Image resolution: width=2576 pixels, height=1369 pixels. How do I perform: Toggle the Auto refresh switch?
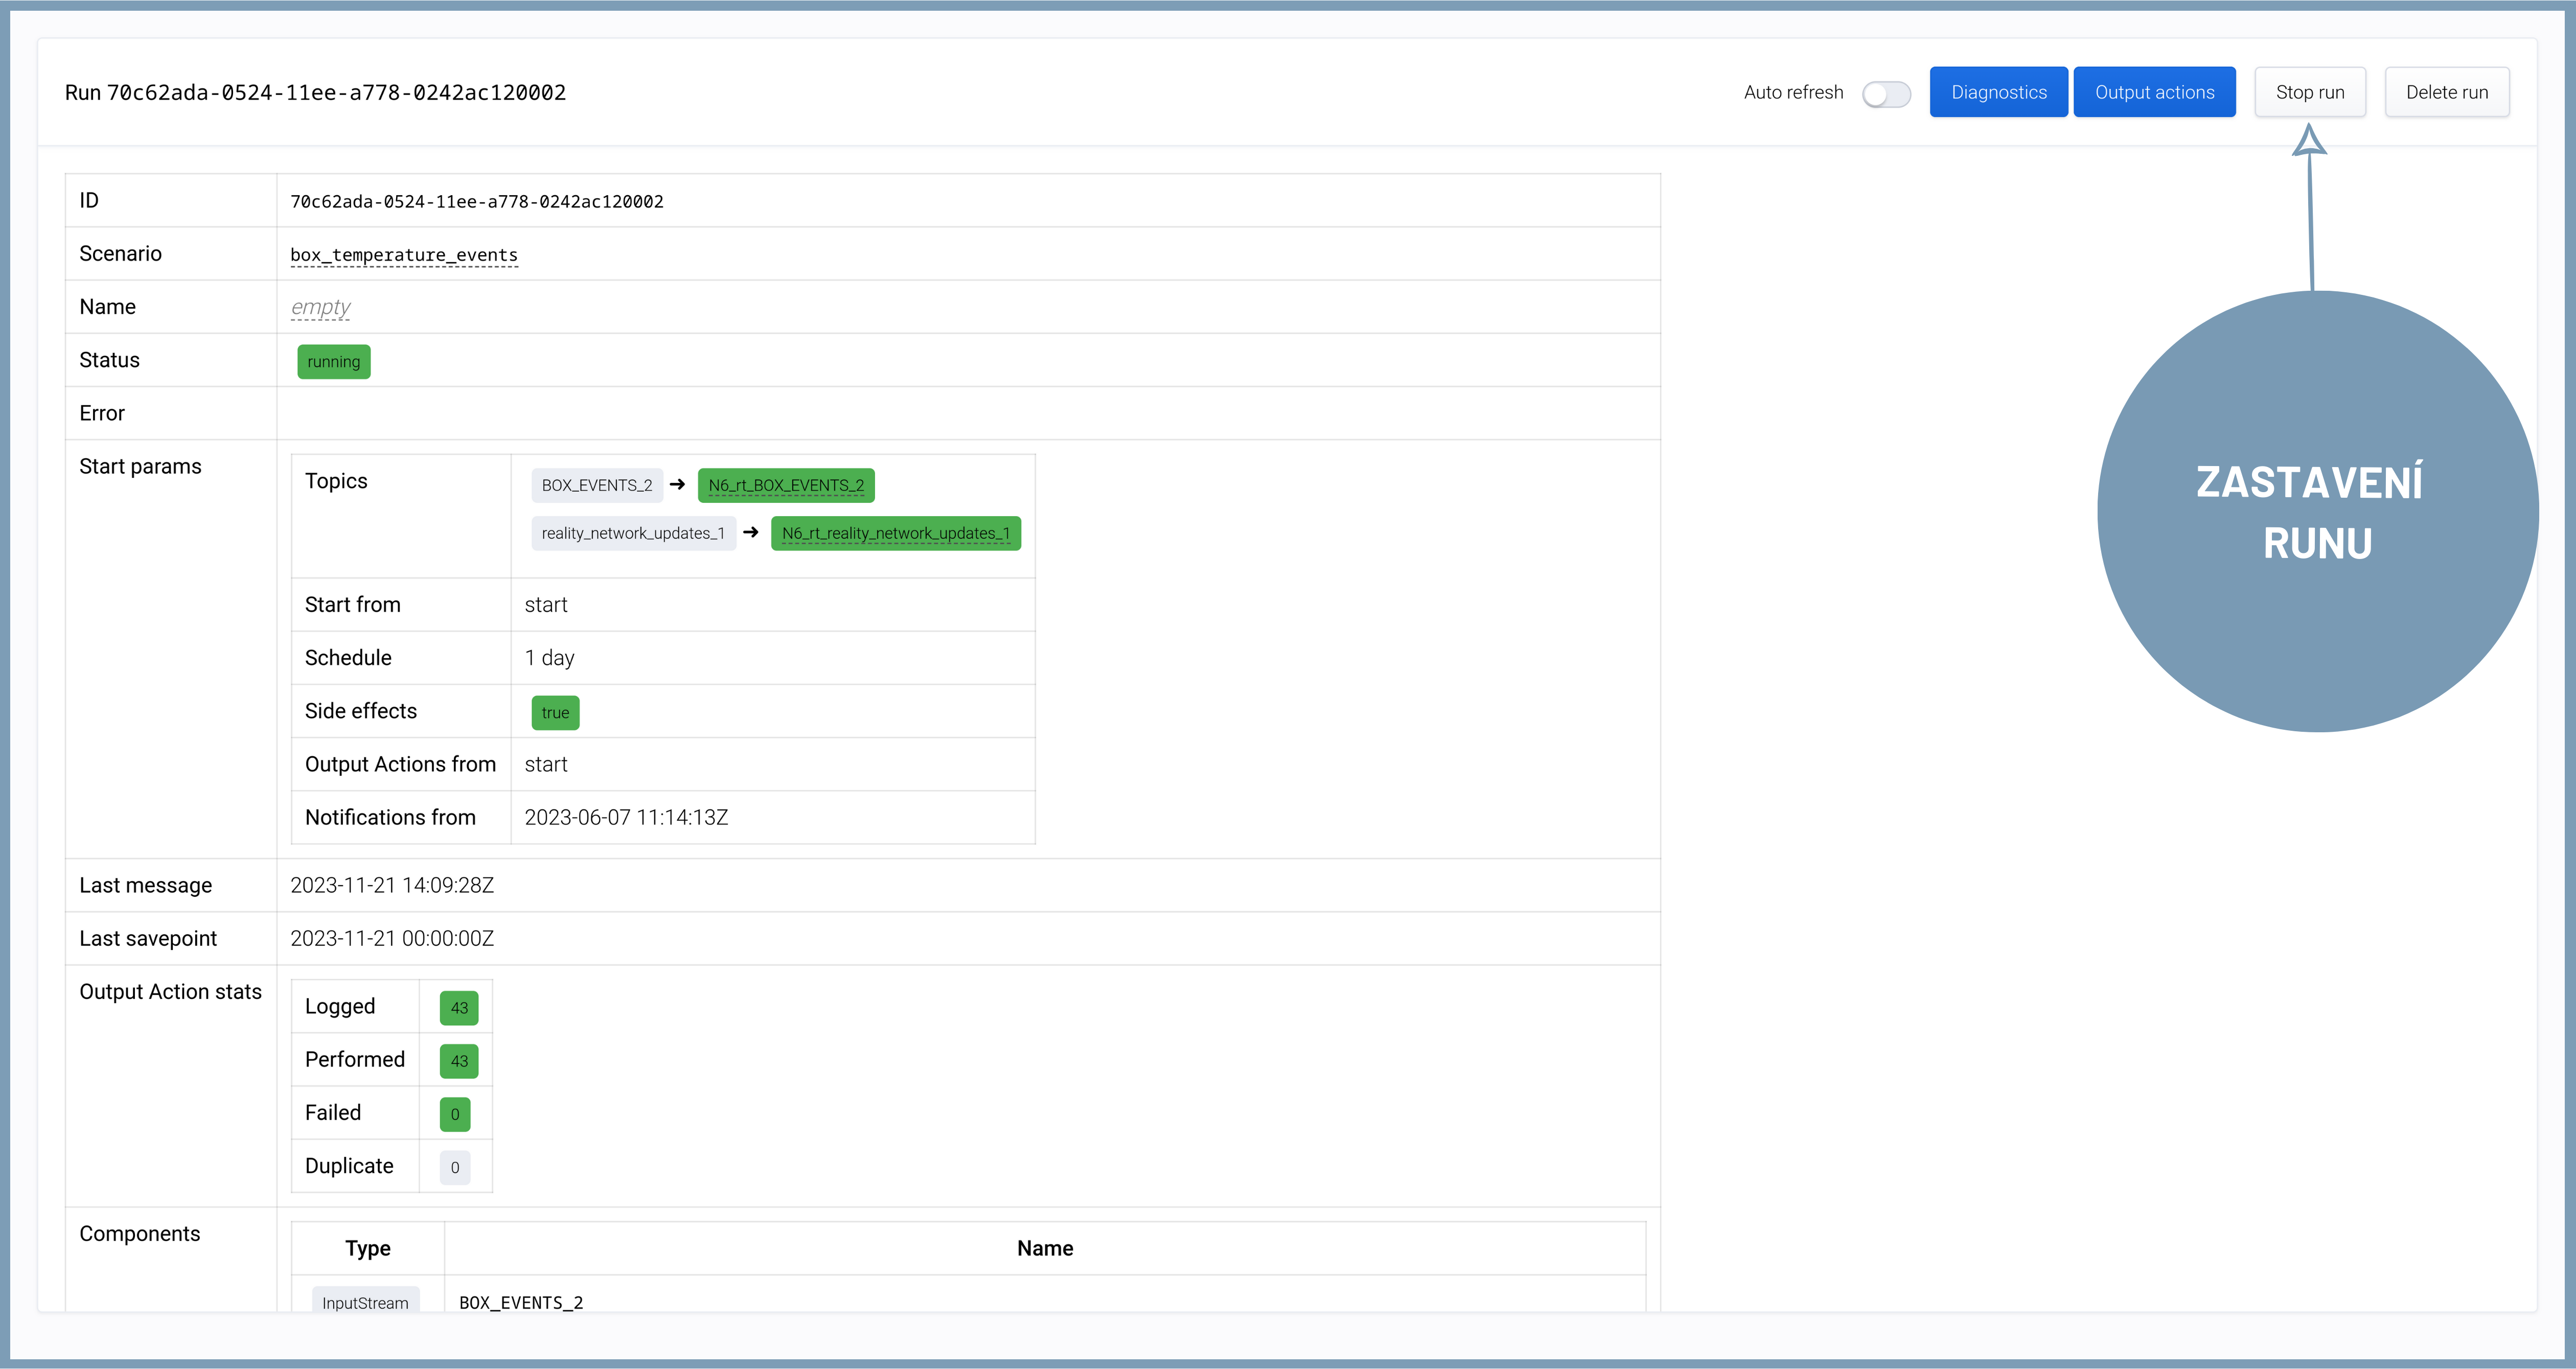click(x=1886, y=93)
